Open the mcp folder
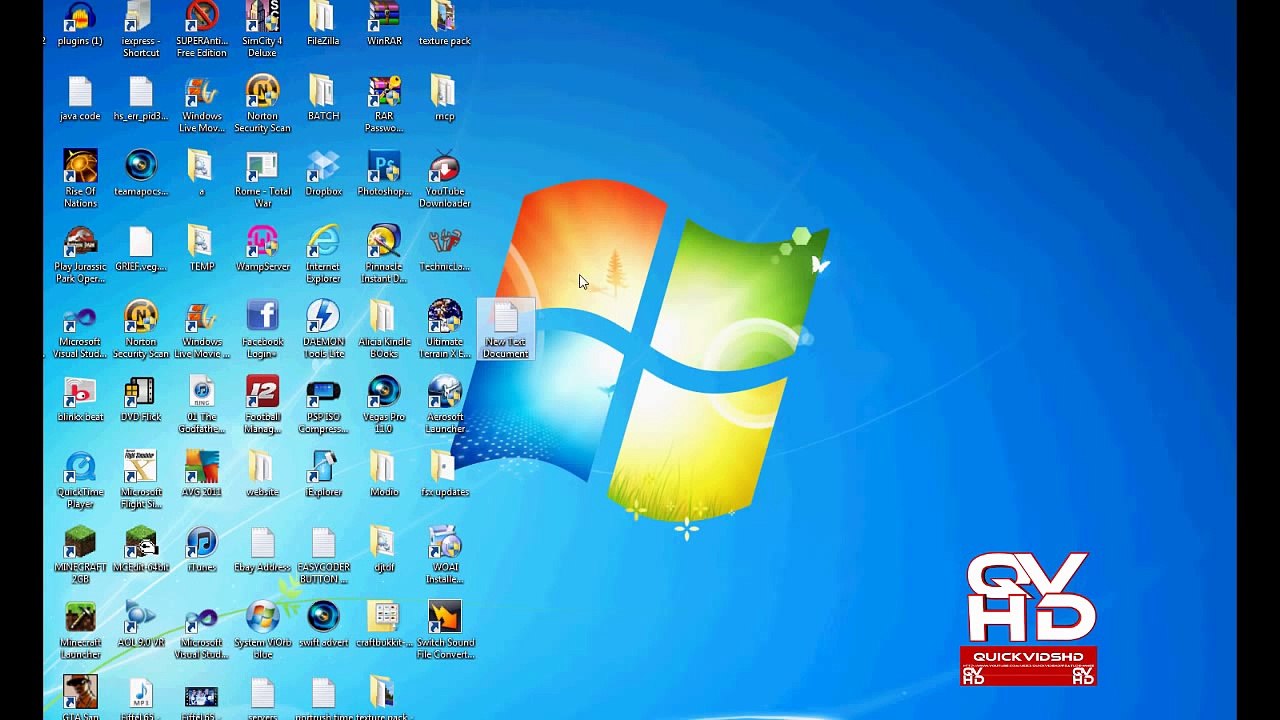1280x720 pixels. click(x=445, y=98)
